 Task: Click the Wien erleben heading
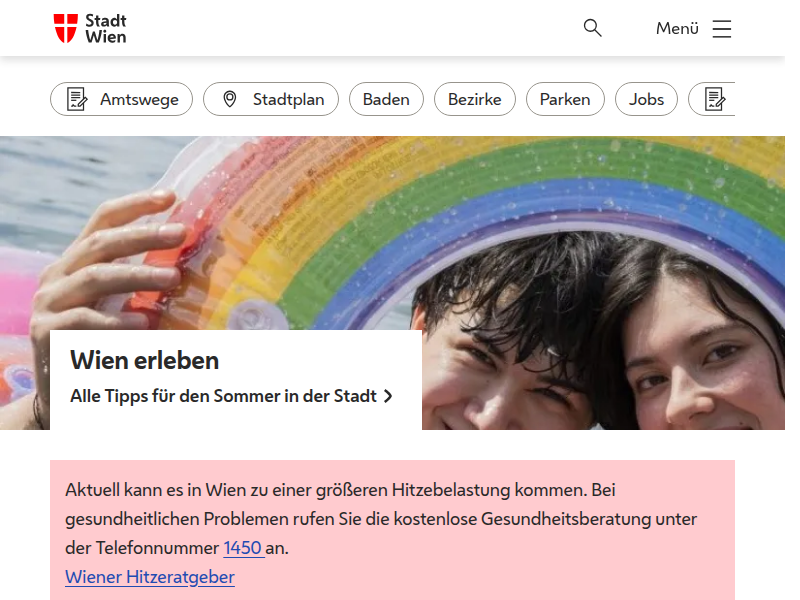coord(144,360)
